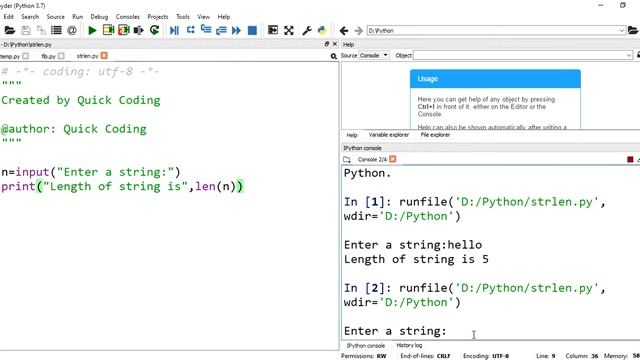Undock the editor pane icon
This screenshot has width=640, height=360.
click(327, 44)
